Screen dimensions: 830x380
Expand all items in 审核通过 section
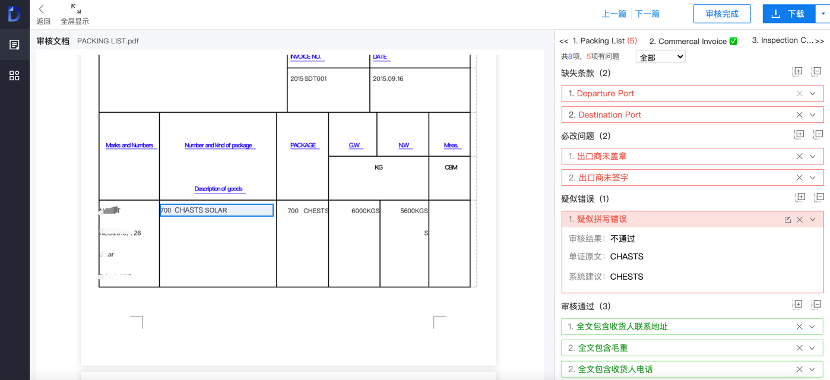pos(798,305)
